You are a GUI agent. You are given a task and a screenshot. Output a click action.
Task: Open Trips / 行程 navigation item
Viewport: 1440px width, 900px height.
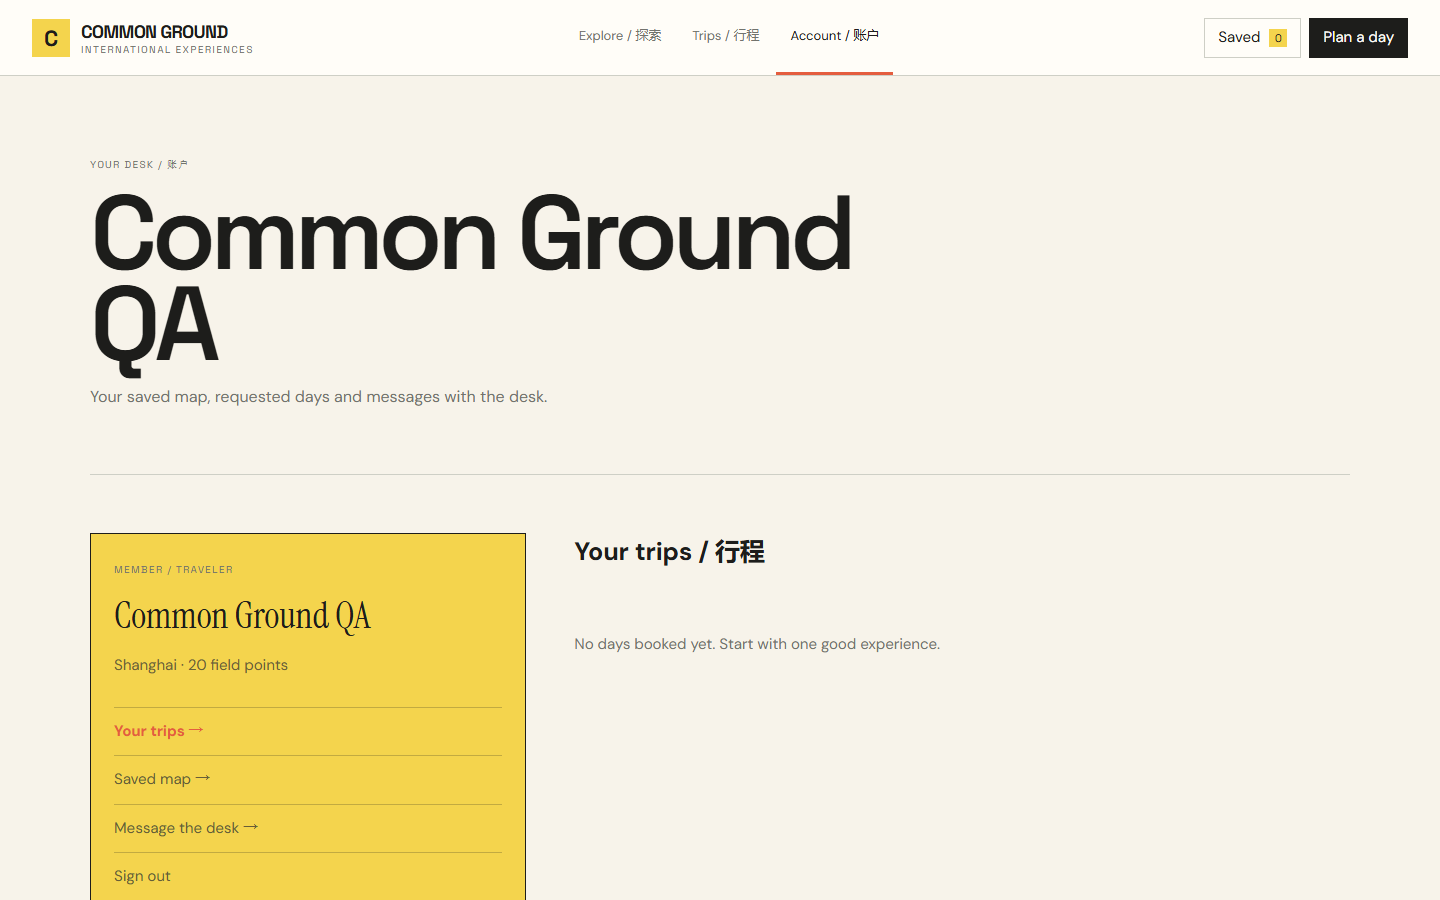(726, 36)
